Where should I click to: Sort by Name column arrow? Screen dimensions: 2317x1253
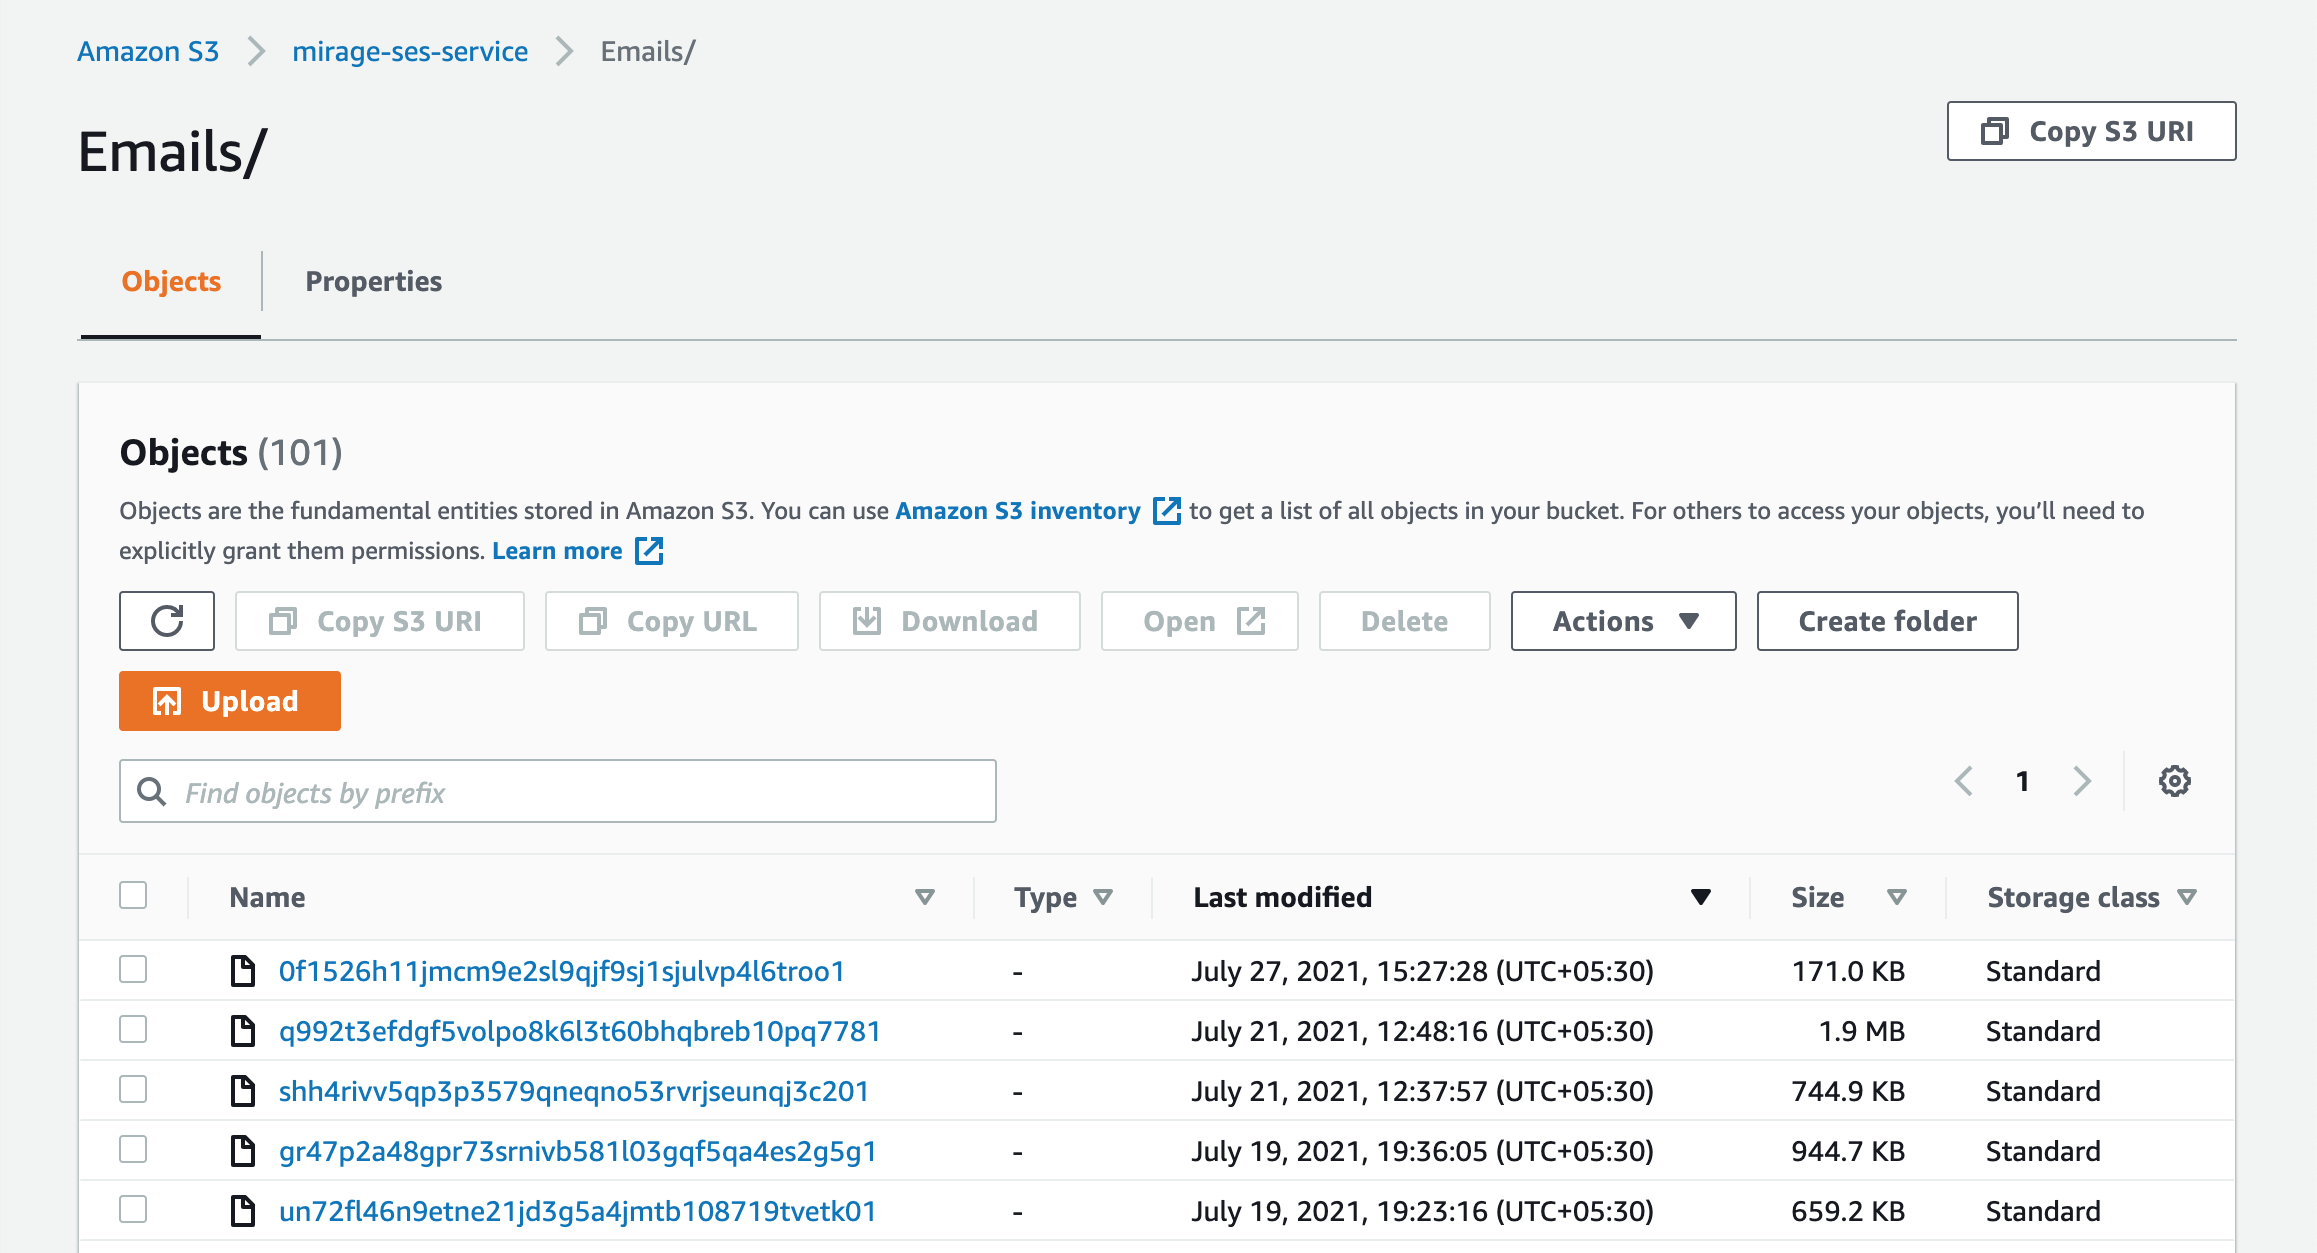[x=925, y=897]
